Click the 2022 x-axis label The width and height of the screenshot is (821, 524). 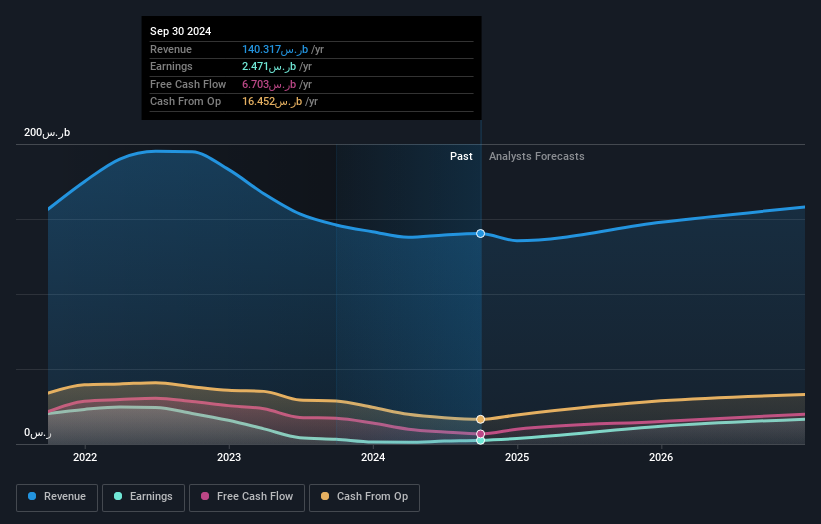pos(85,457)
